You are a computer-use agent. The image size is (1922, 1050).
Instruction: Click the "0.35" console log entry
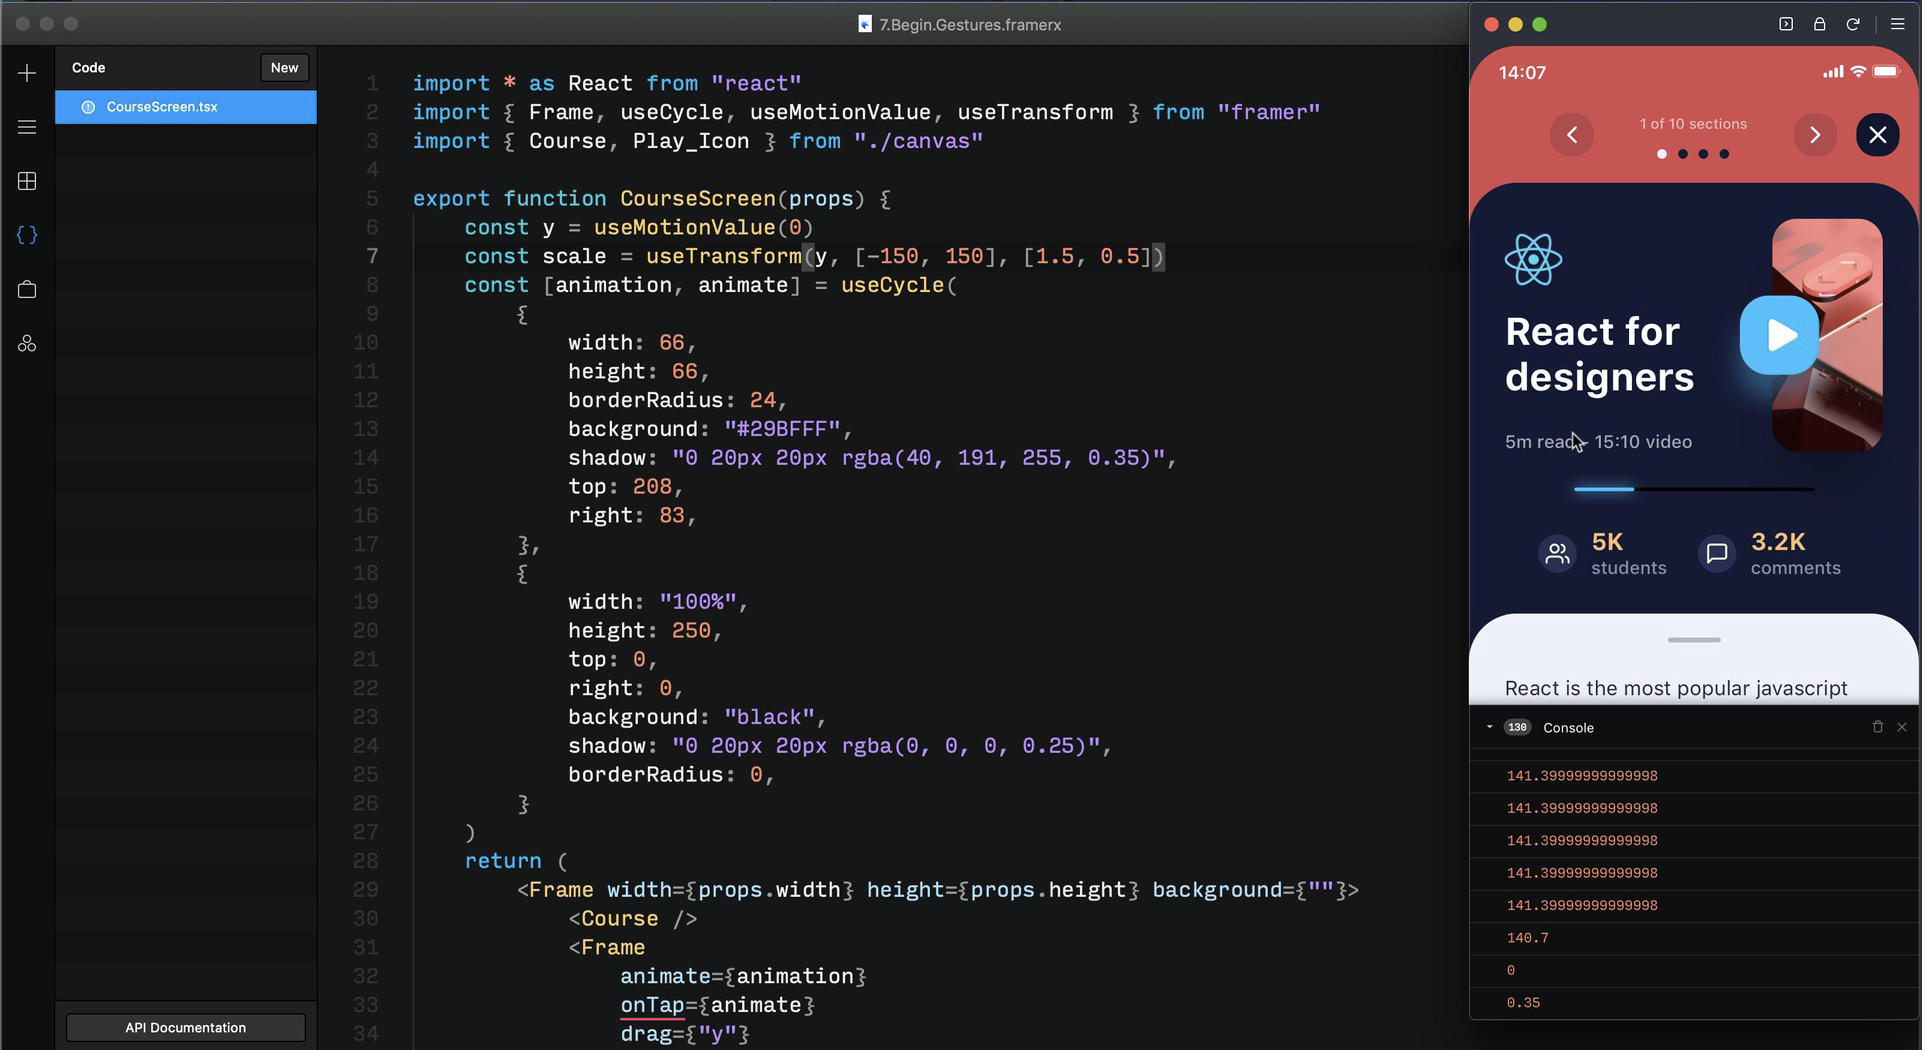1523,1003
